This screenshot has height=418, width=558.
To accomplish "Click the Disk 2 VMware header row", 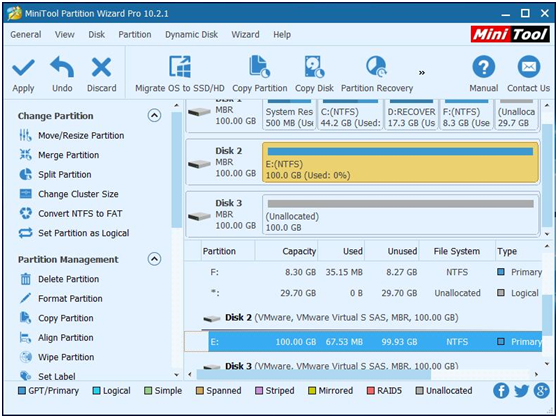I will tap(363, 317).
